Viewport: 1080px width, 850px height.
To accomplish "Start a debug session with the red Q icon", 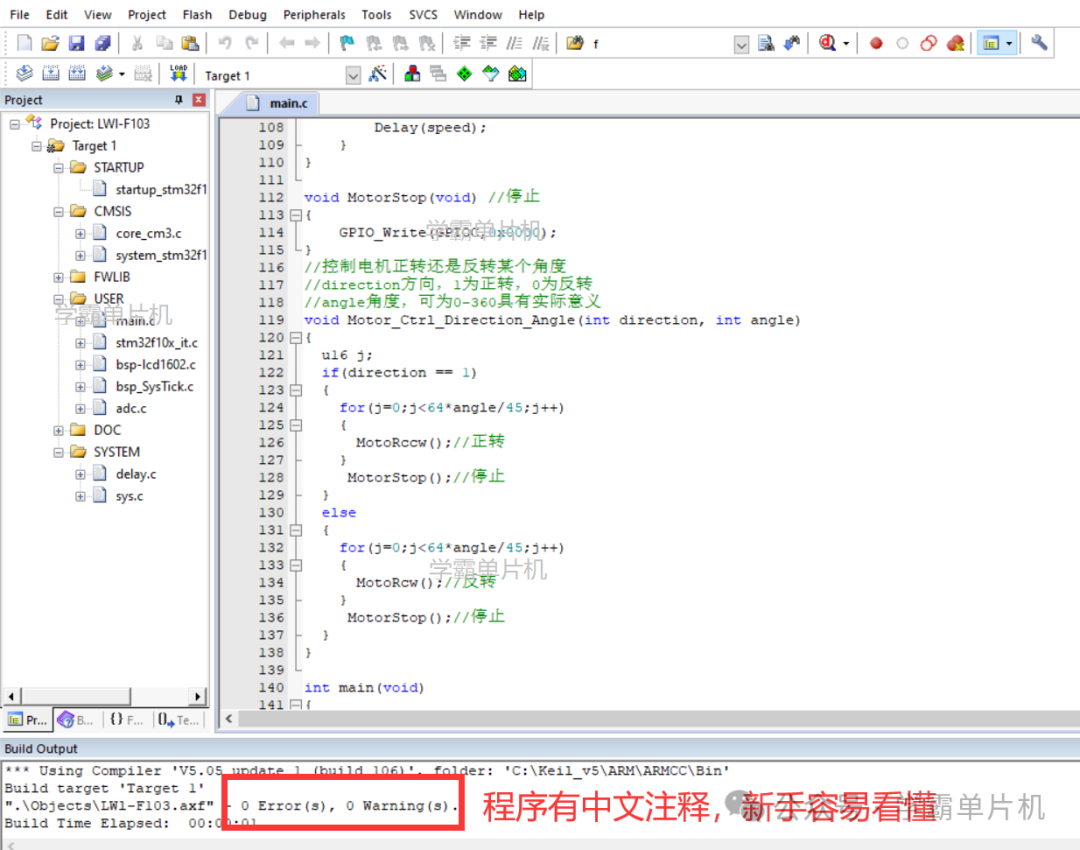I will click(828, 43).
